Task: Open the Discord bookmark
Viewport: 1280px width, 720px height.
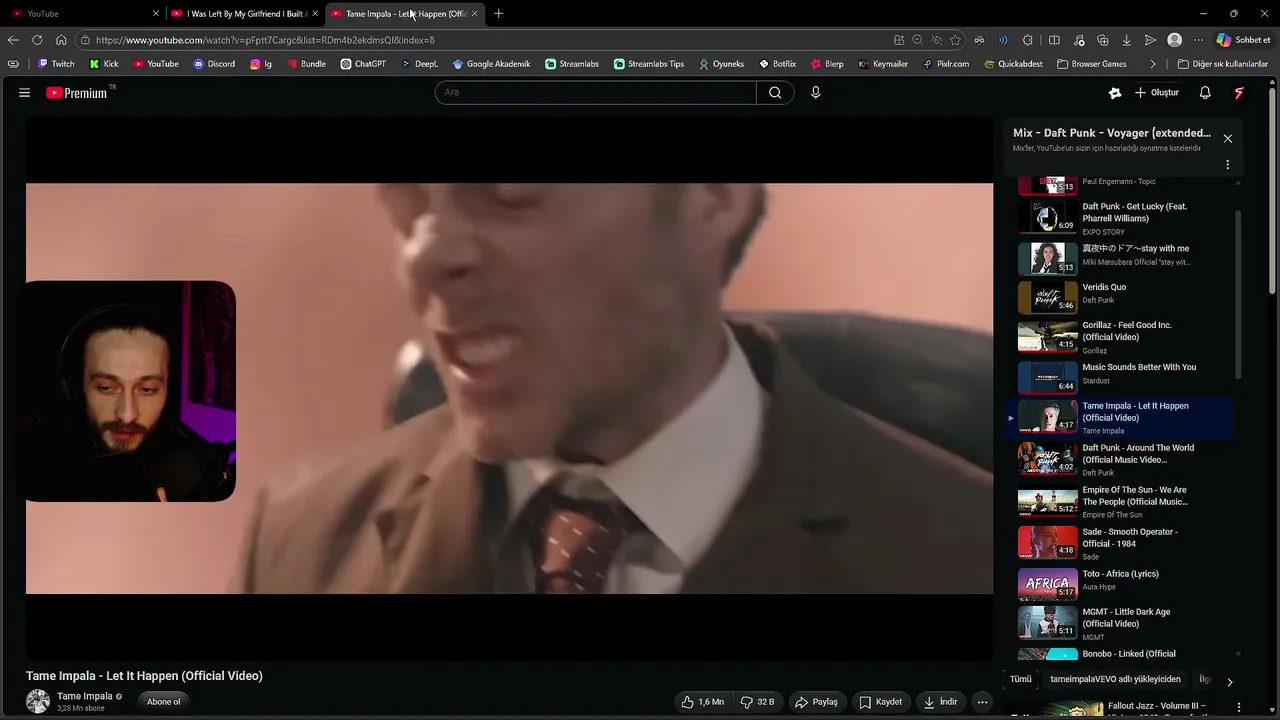Action: tap(214, 64)
